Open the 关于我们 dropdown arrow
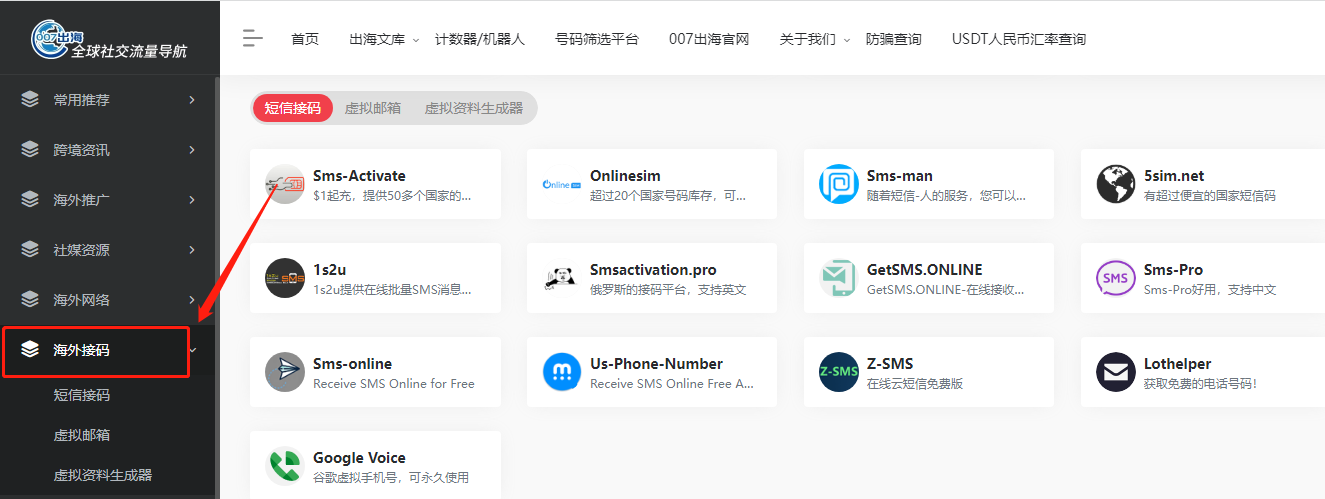This screenshot has width=1325, height=499. pyautogui.click(x=847, y=40)
